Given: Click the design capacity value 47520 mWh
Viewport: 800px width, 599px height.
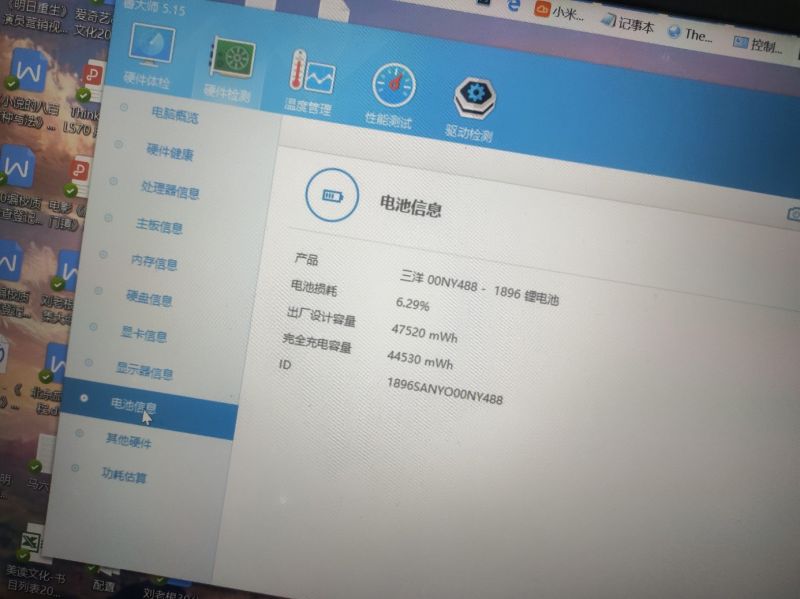Looking at the screenshot, I should coord(424,333).
